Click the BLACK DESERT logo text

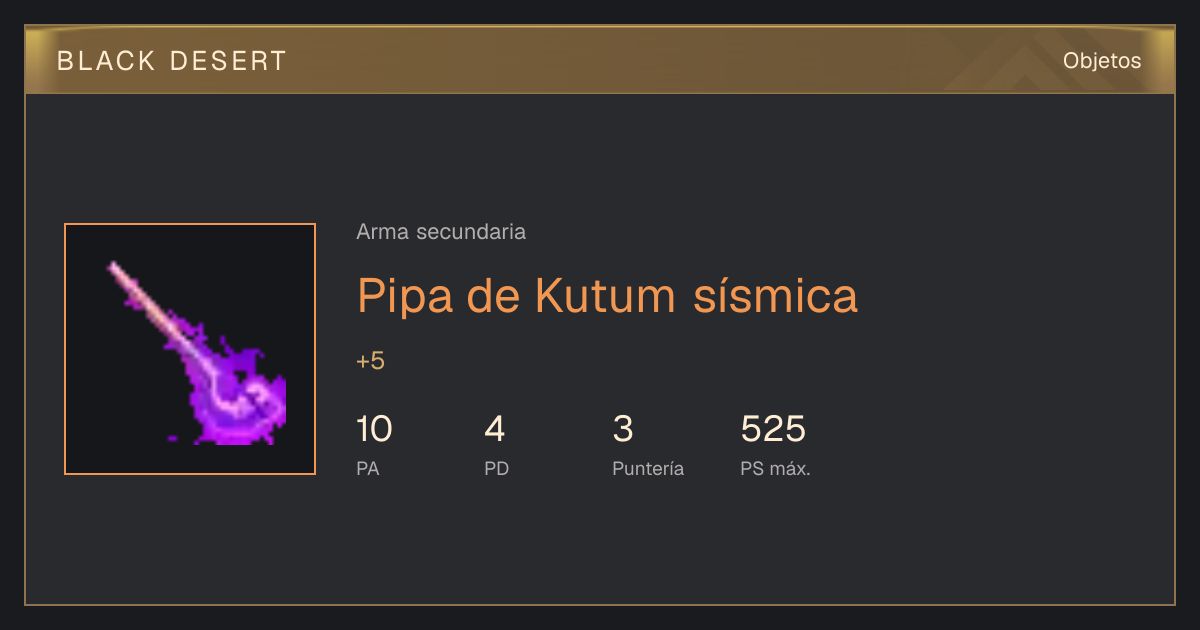[x=172, y=61]
